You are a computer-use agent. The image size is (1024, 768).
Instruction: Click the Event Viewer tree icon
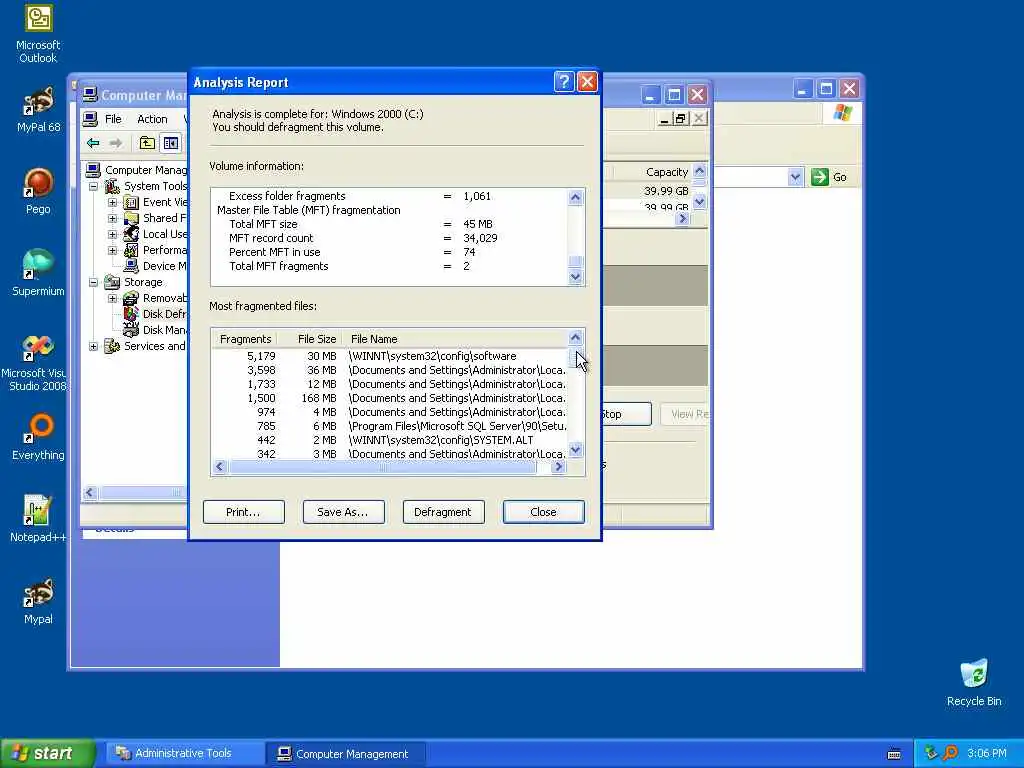coord(131,202)
